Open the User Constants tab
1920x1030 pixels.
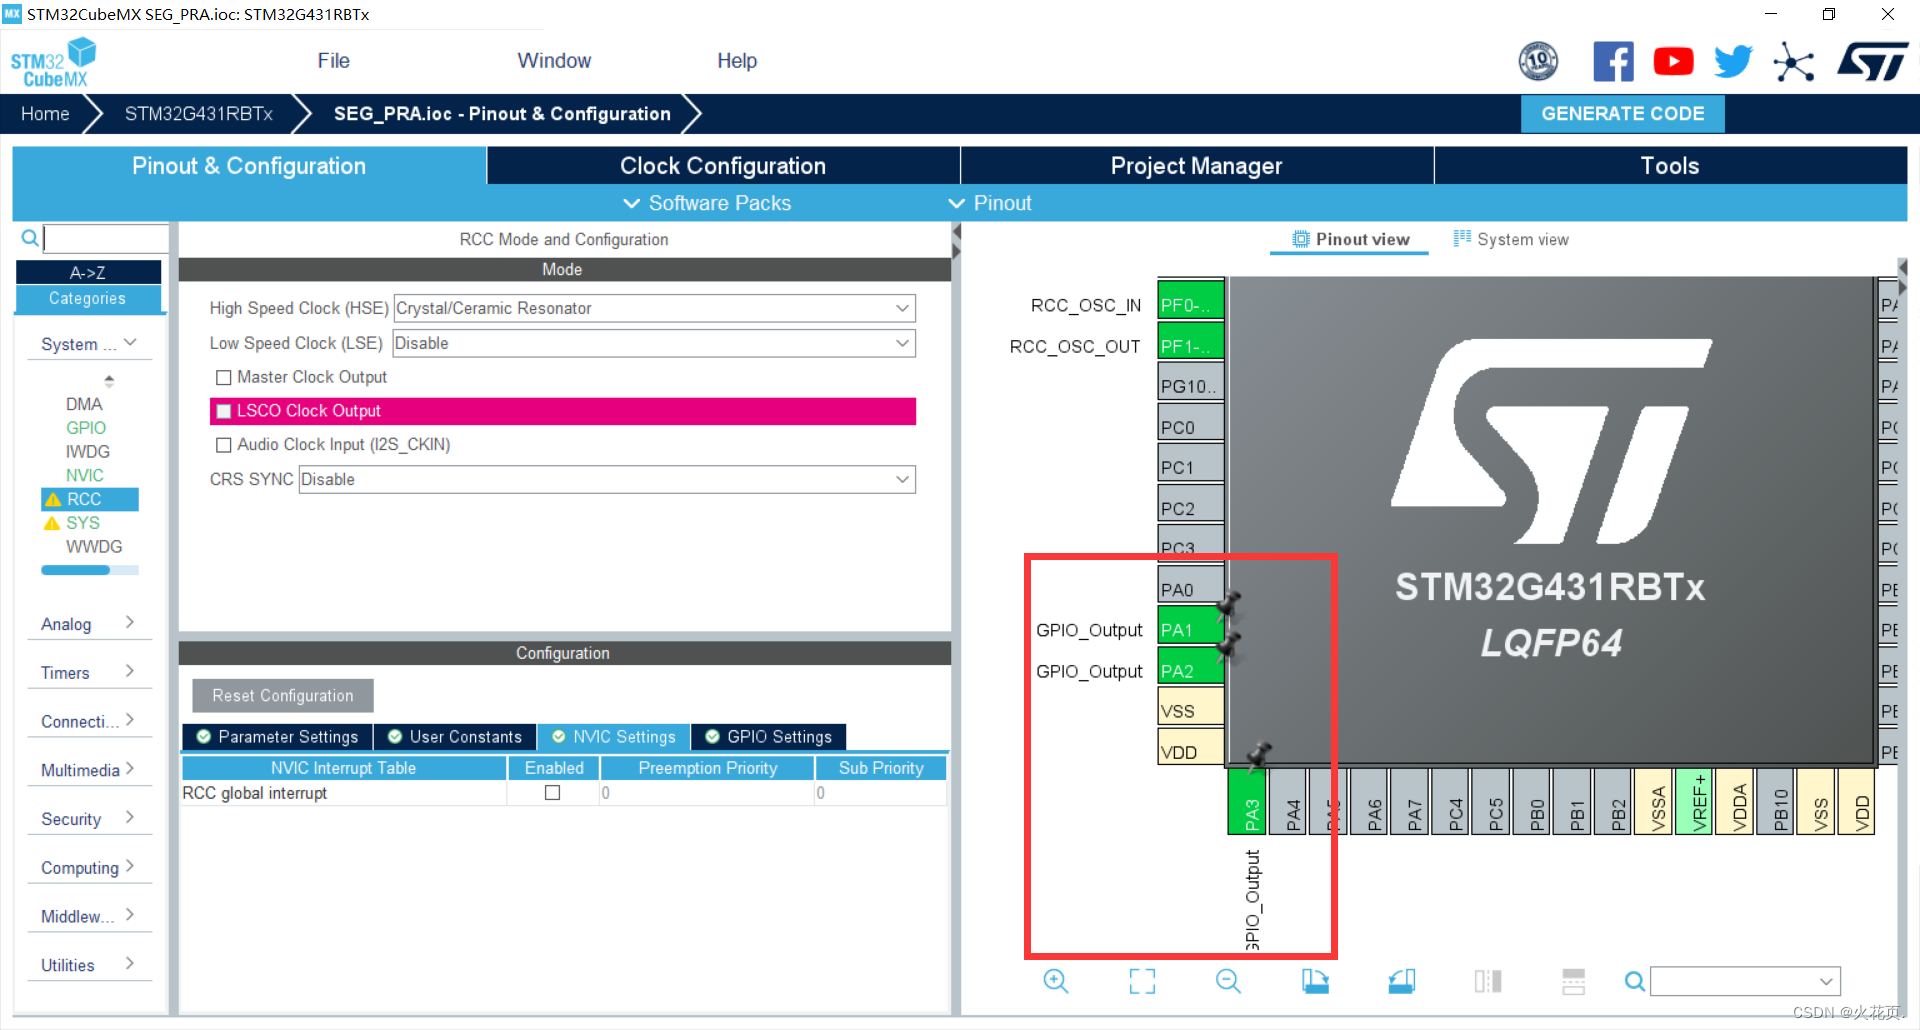click(x=455, y=737)
